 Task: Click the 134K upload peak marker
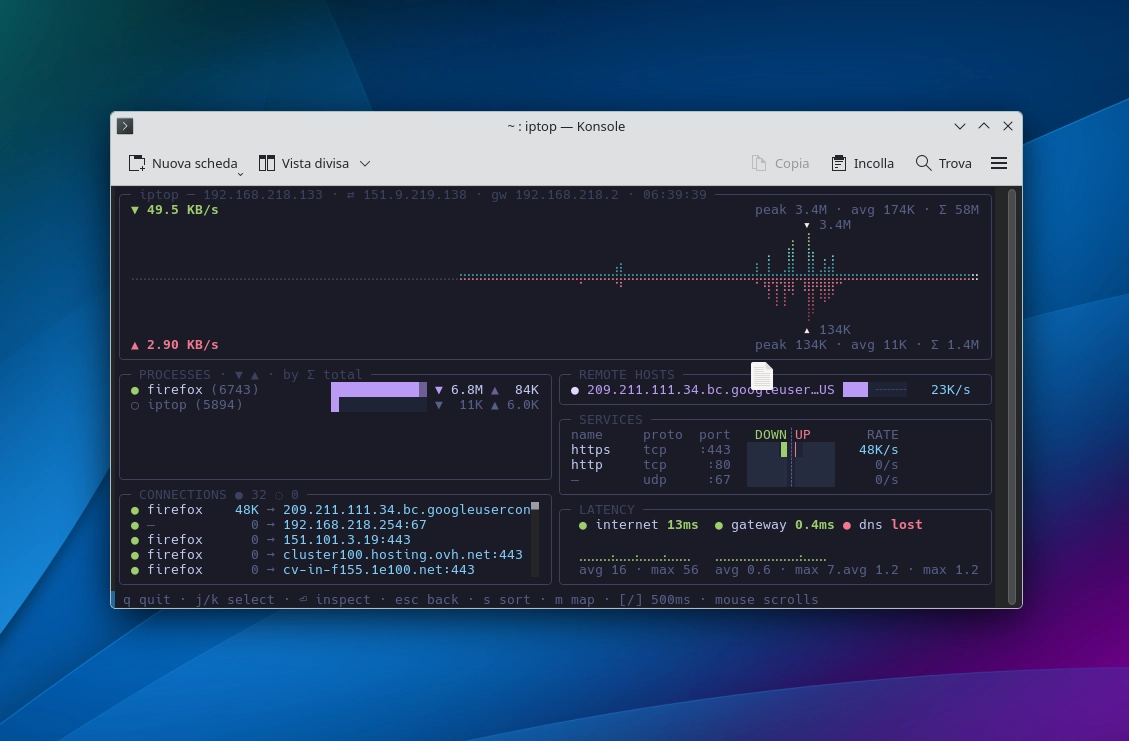[828, 329]
